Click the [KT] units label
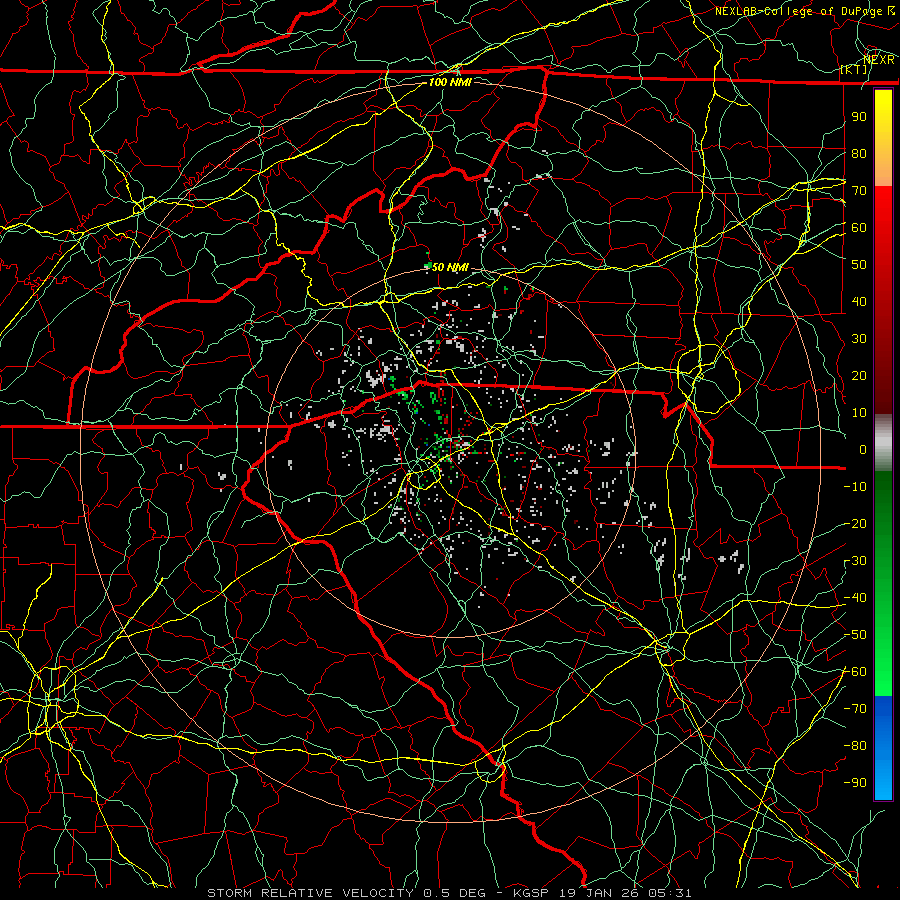 854,69
